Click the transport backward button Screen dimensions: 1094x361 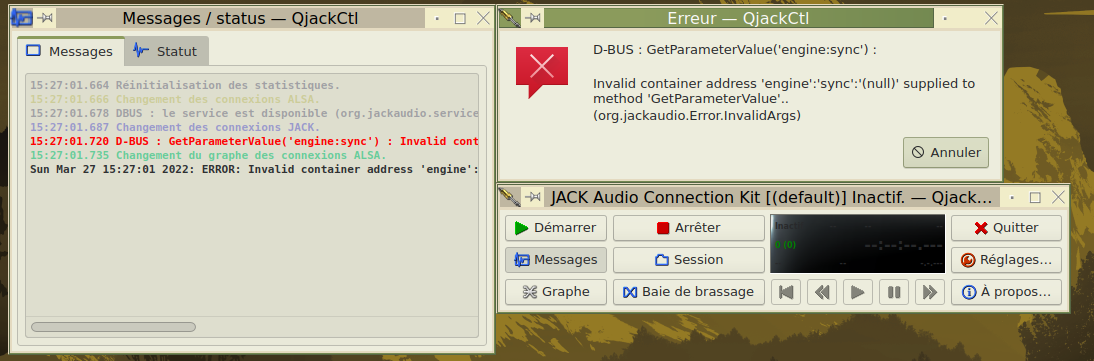tap(822, 292)
